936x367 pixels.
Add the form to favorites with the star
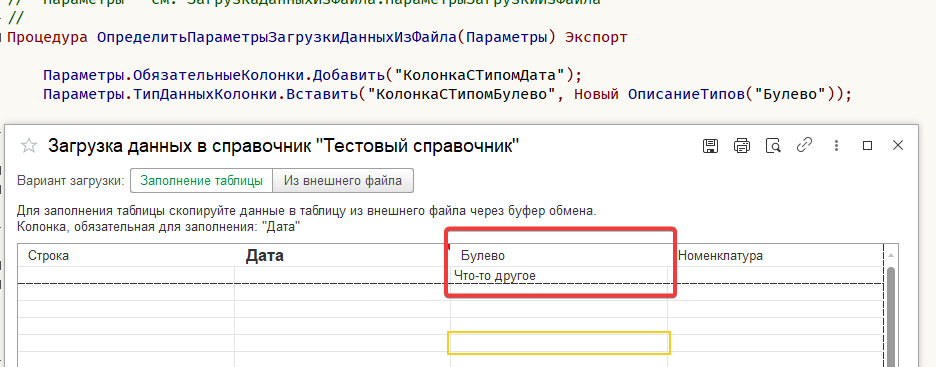pyautogui.click(x=29, y=146)
